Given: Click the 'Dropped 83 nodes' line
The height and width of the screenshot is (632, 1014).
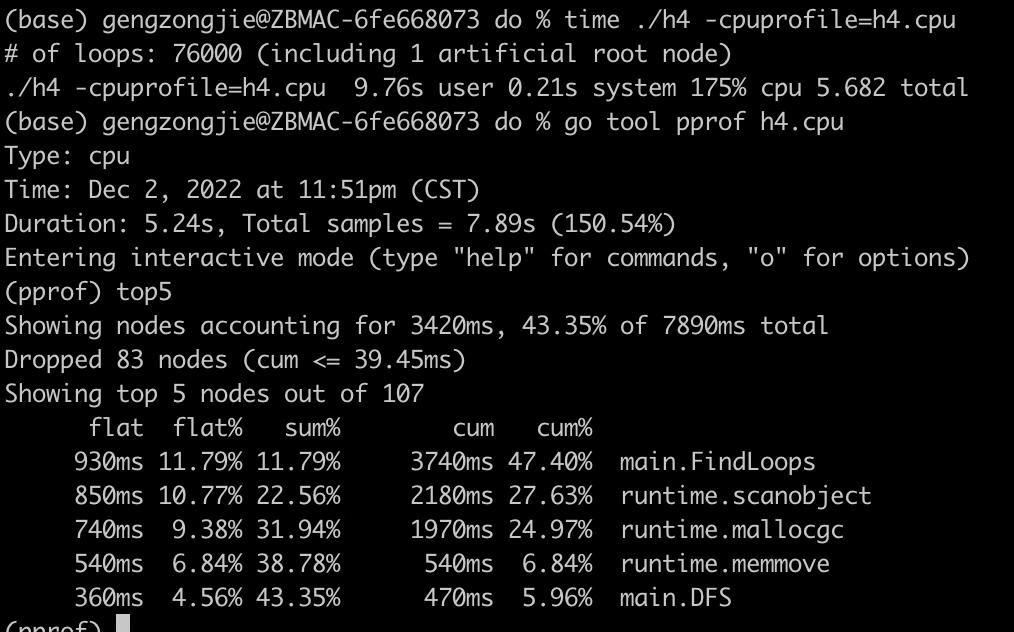Looking at the screenshot, I should pos(234,360).
